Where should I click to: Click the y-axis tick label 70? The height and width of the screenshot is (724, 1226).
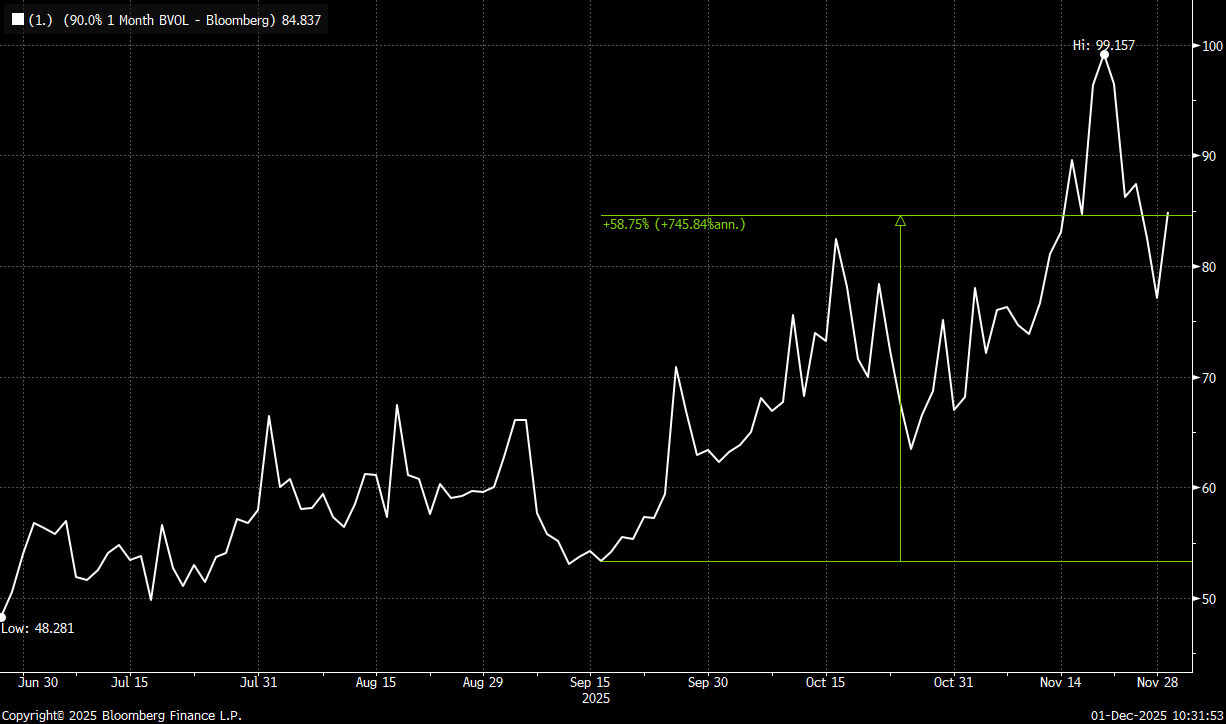tap(1209, 378)
